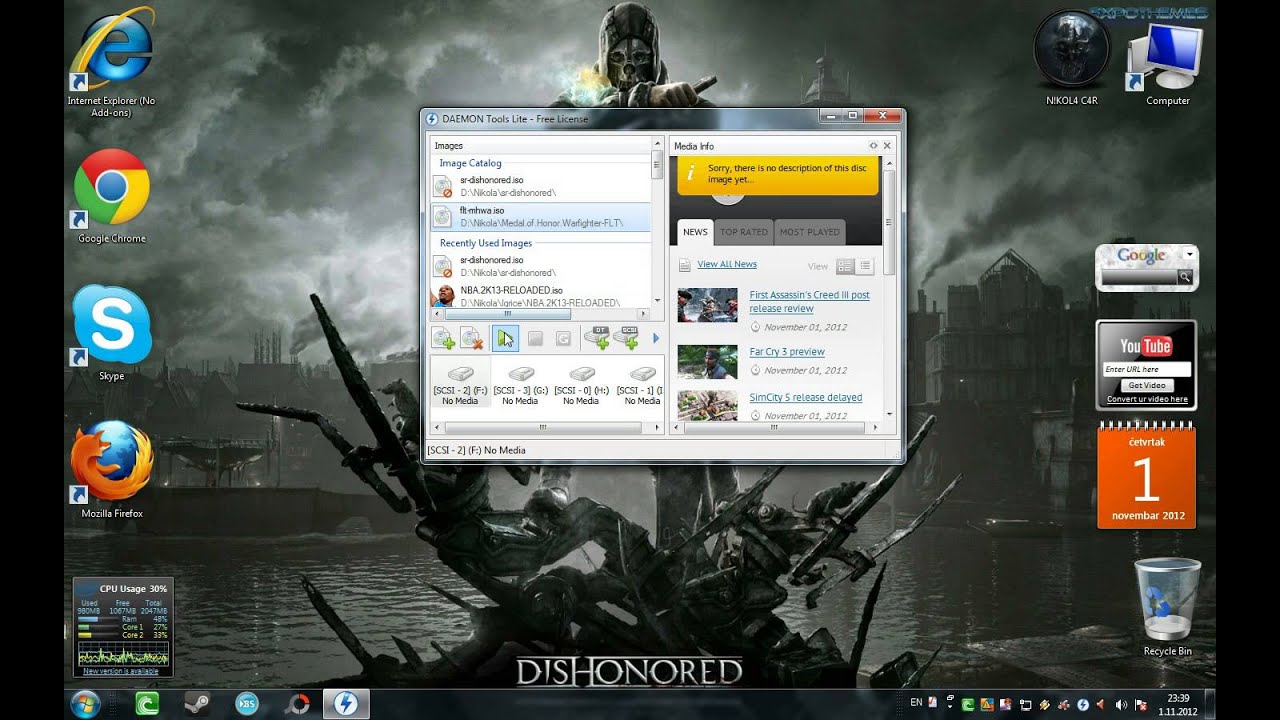Screen dimensions: 1280x720
Task: Open Google Chrome desktop shortcut
Action: coord(112,196)
